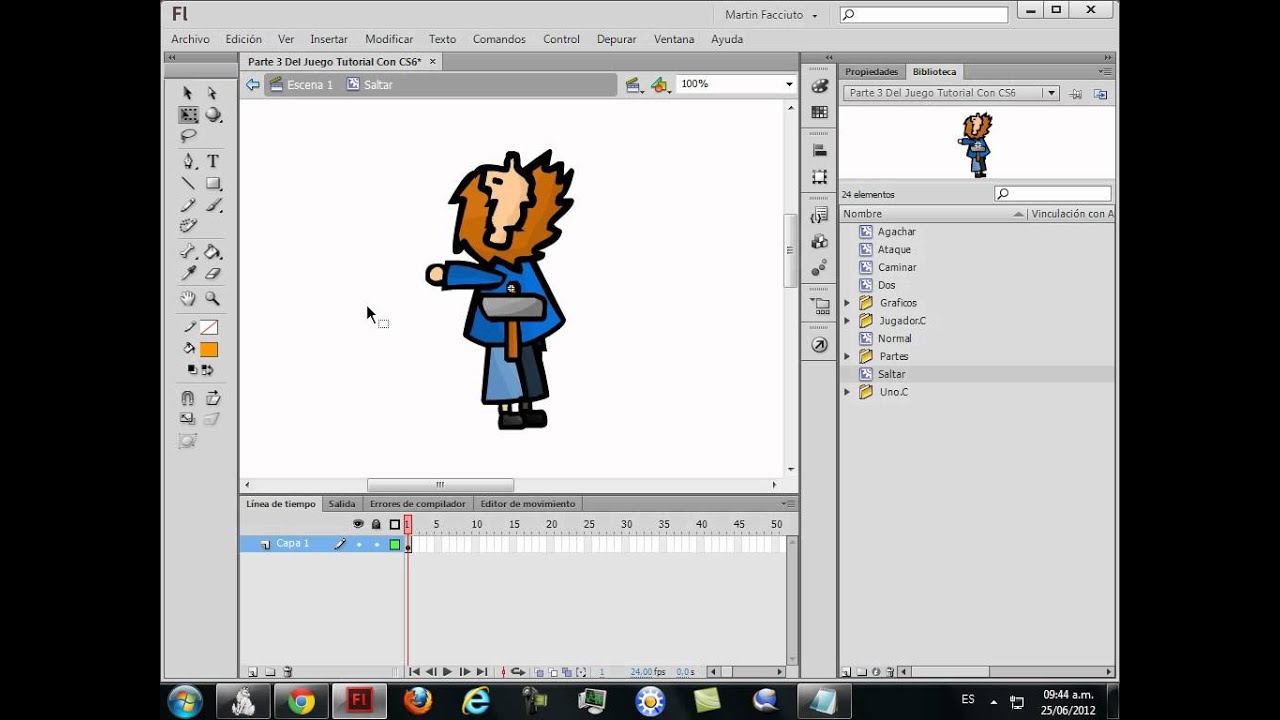Toggle Onion Skin in timeline
This screenshot has width=1280, height=720.
coord(539,672)
